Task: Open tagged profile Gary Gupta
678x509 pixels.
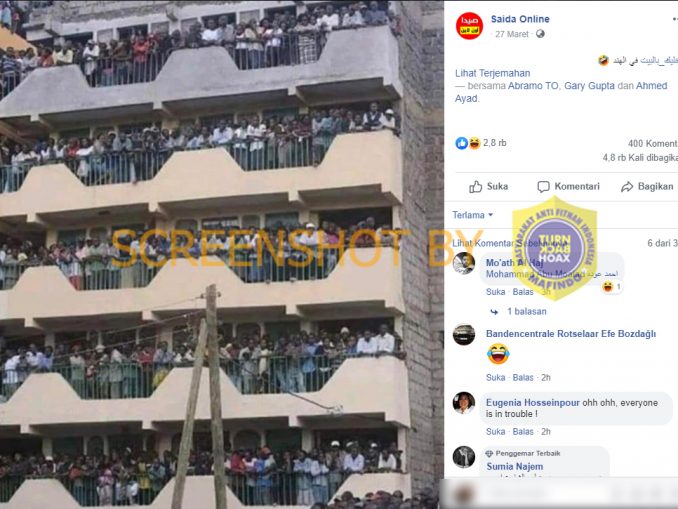Action: pos(589,86)
